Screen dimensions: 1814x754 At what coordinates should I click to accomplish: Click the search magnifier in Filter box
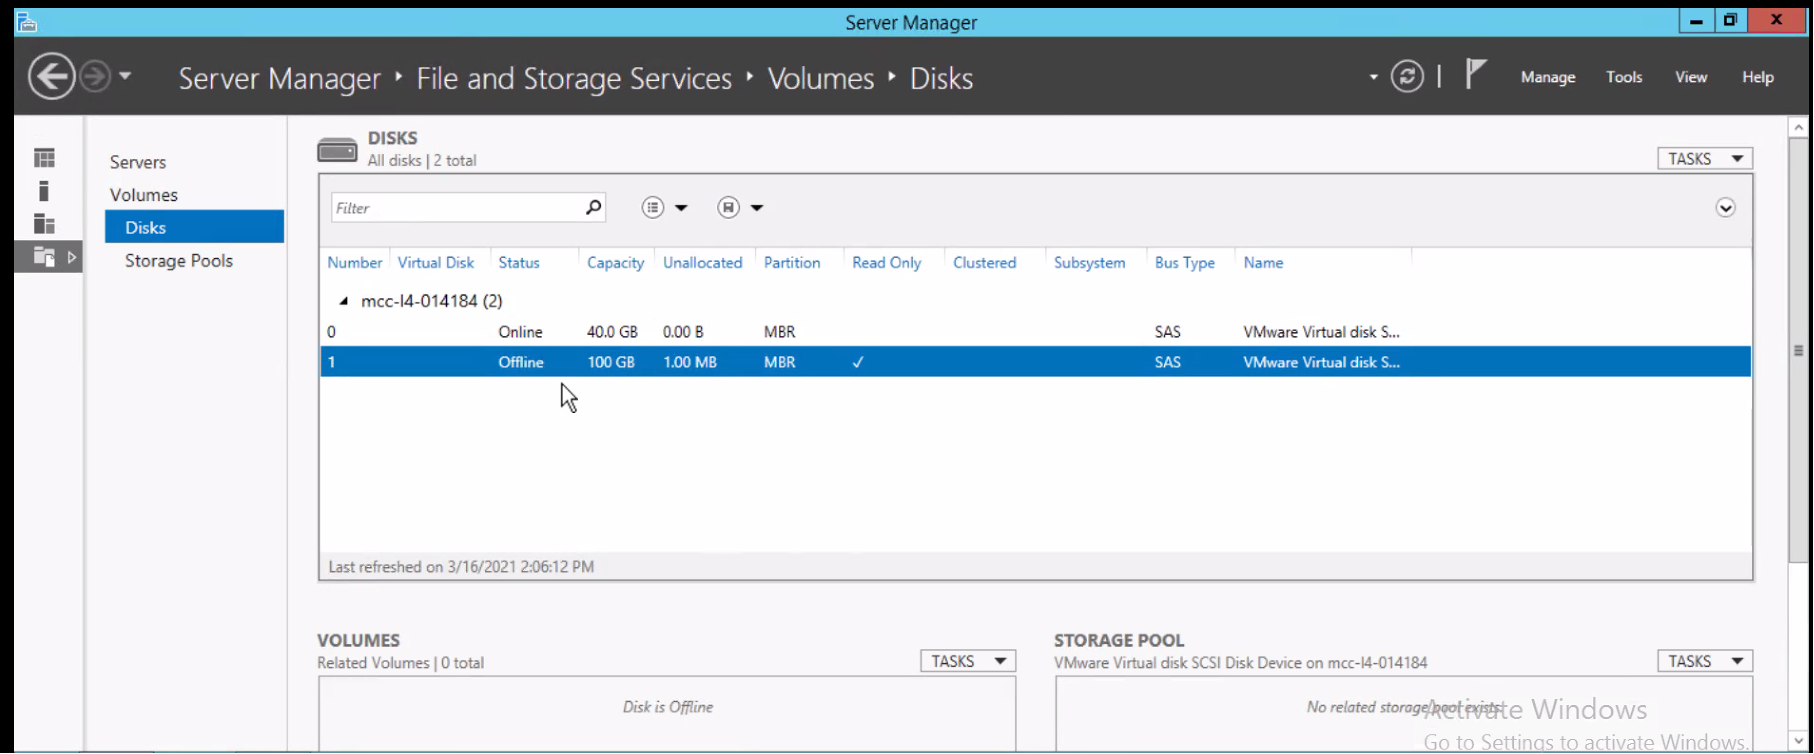click(x=593, y=207)
